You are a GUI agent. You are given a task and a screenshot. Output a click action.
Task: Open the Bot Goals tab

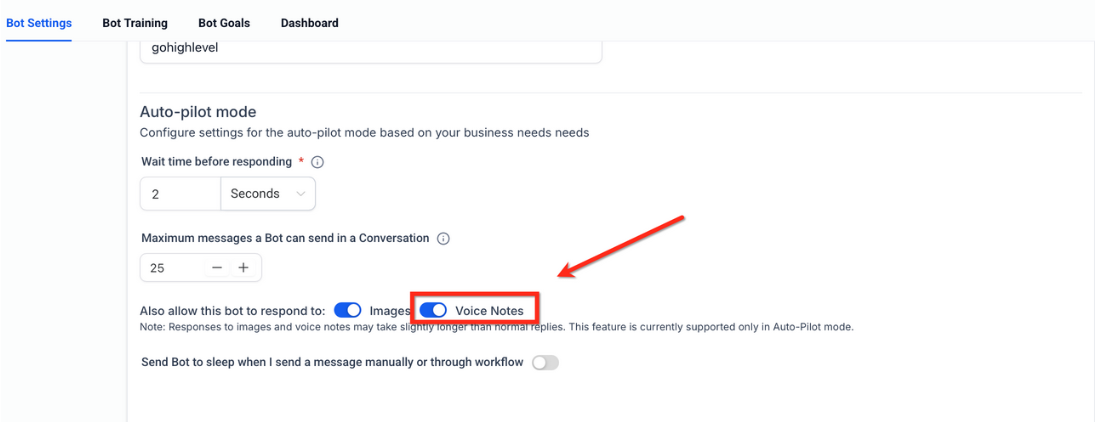(224, 23)
